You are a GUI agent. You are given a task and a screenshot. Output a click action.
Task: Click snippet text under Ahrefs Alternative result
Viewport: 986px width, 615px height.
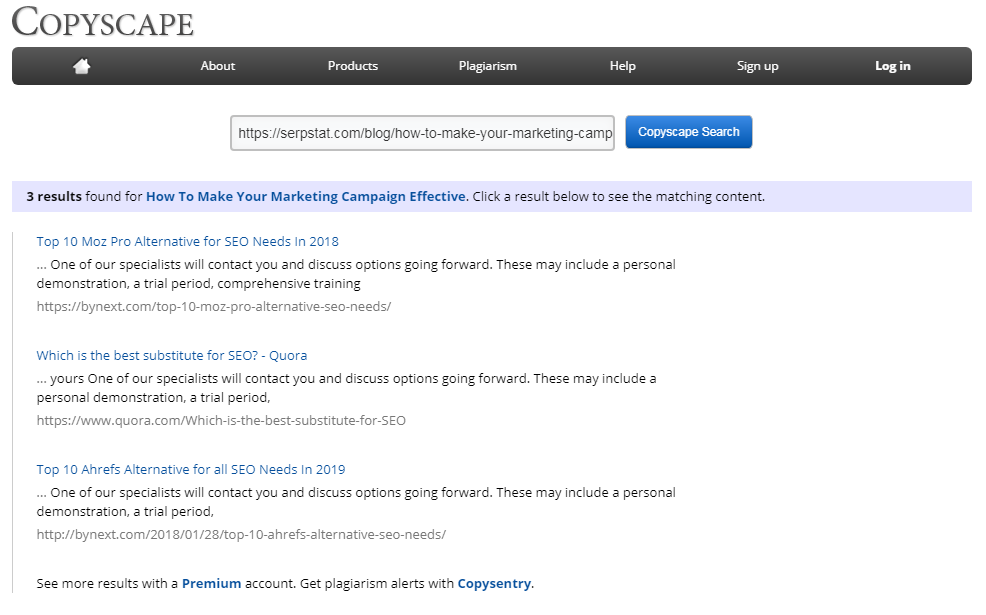coord(356,502)
